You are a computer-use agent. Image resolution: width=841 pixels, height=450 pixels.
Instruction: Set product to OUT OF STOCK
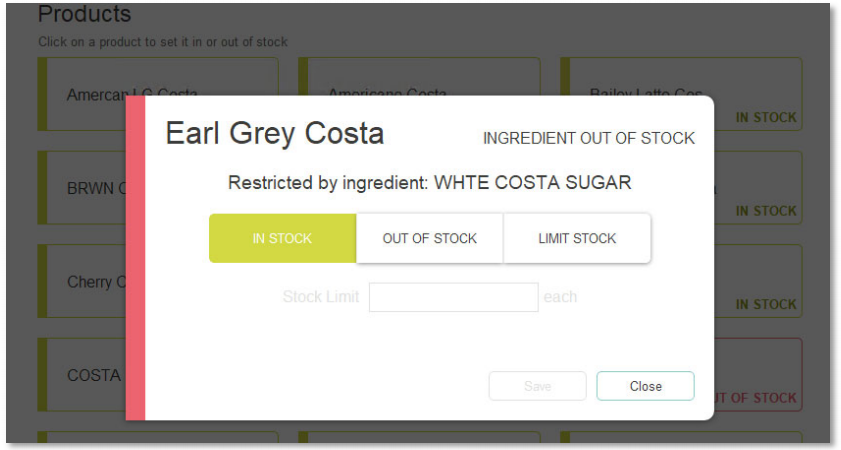(x=430, y=238)
